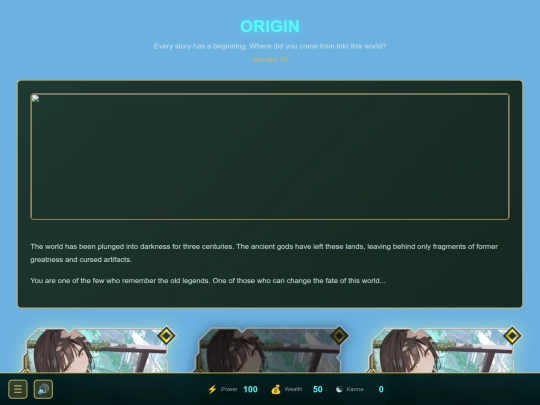This screenshot has width=540, height=405.
Task: Click the Power label text
Action: [229, 389]
